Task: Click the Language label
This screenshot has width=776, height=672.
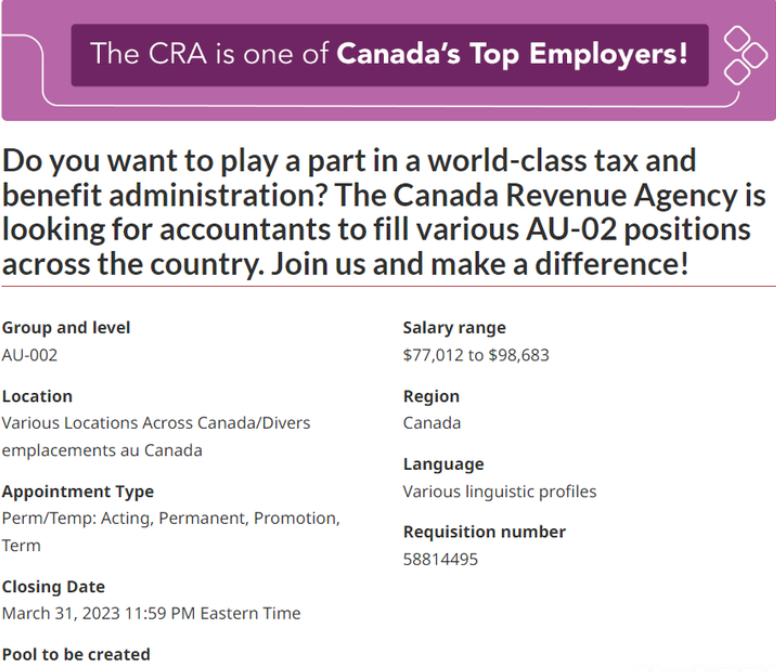Action: coord(443,464)
